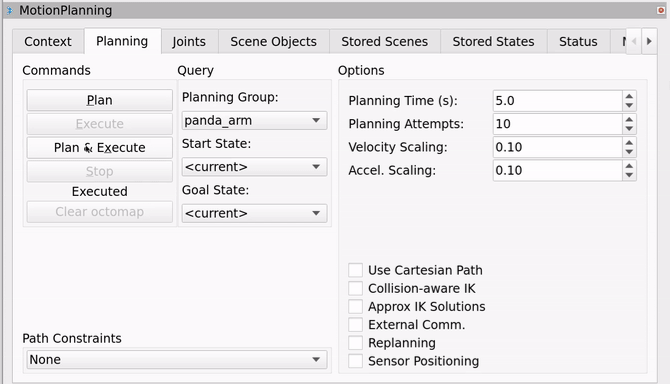Decrease Planning Attempts with the down arrow
The height and width of the screenshot is (384, 670).
pos(629,129)
